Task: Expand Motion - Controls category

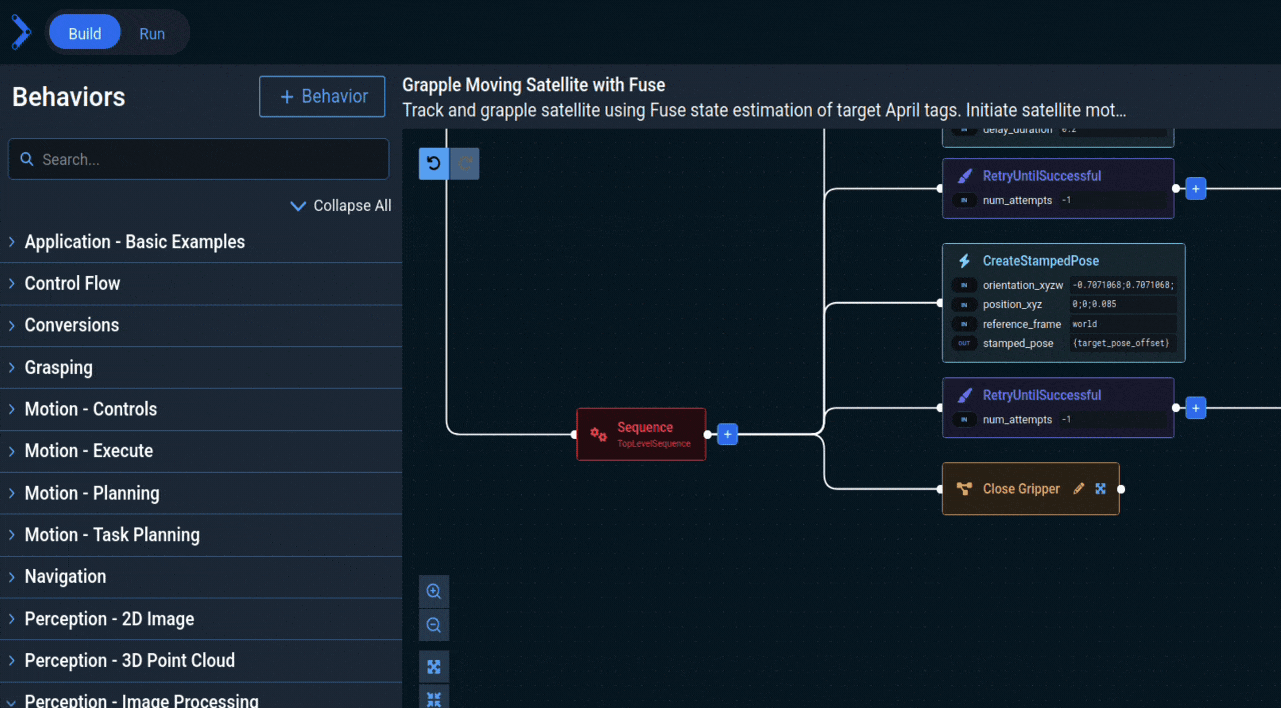Action: [x=200, y=409]
